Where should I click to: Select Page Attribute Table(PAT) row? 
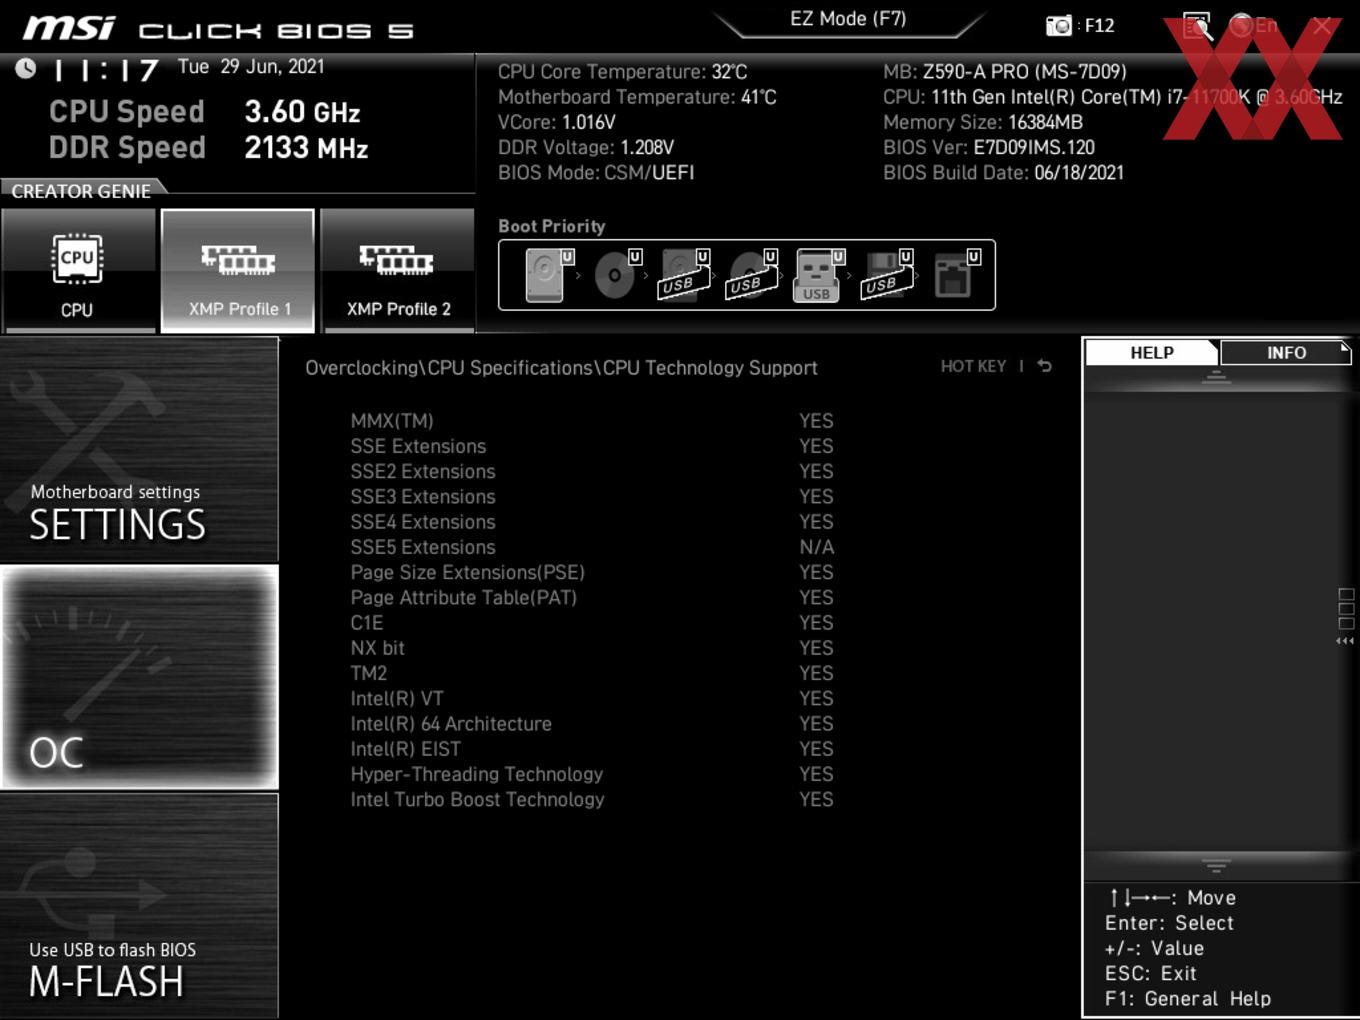(592, 598)
